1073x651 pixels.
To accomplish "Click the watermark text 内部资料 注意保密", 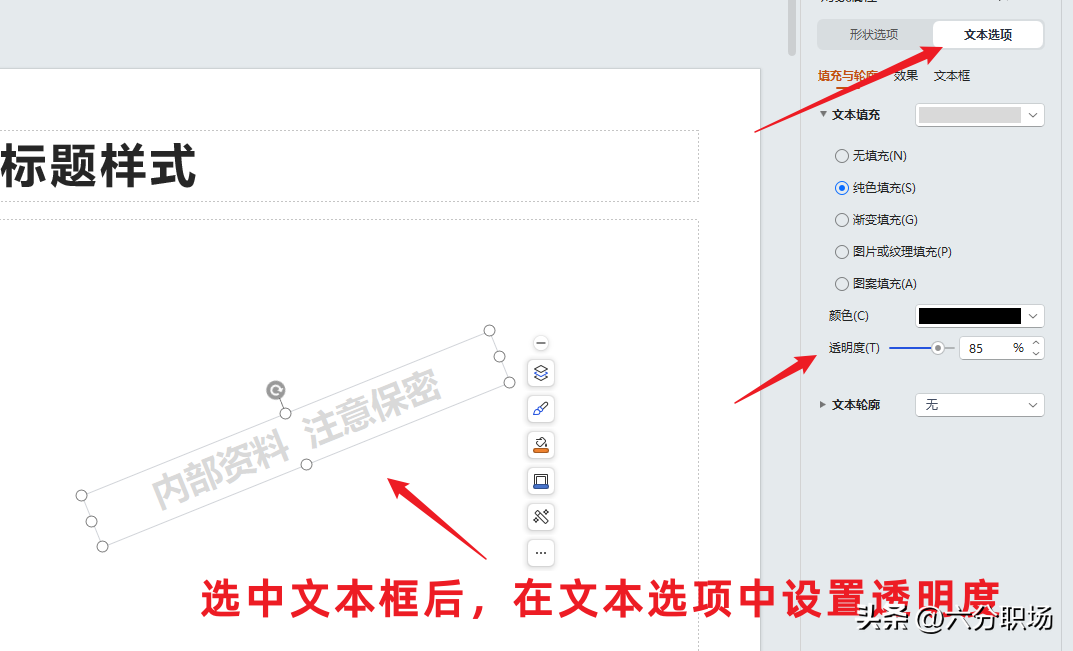I will pos(296,439).
